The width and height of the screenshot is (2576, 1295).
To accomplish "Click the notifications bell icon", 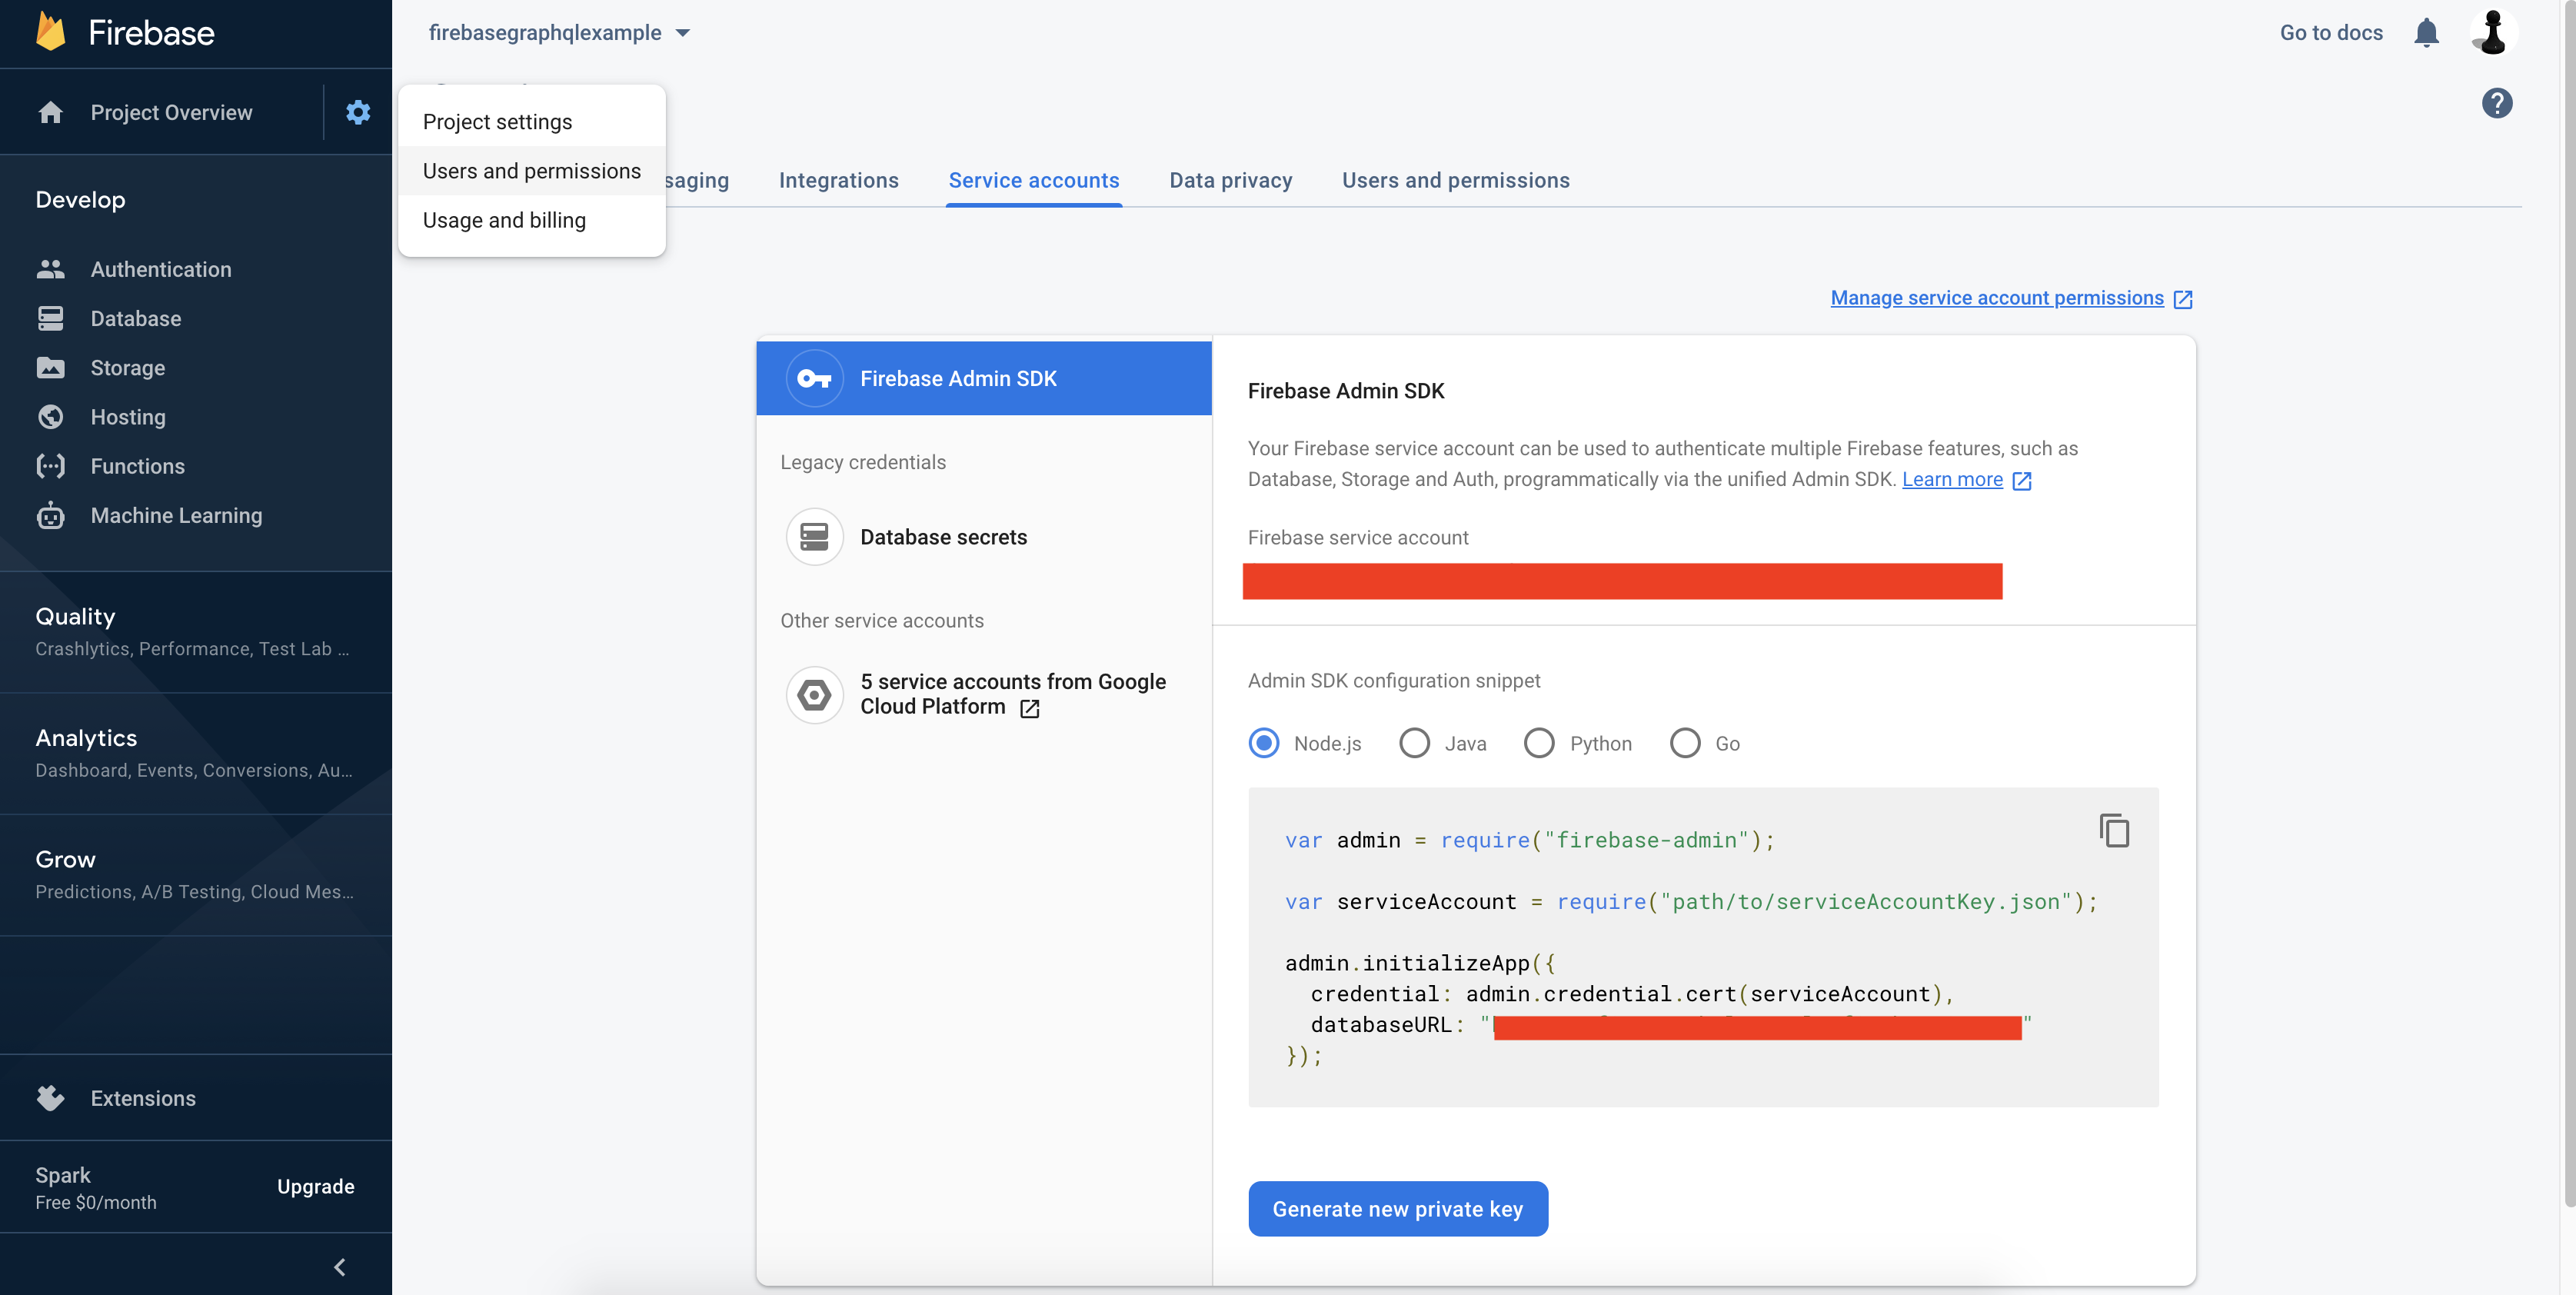I will tap(2427, 33).
